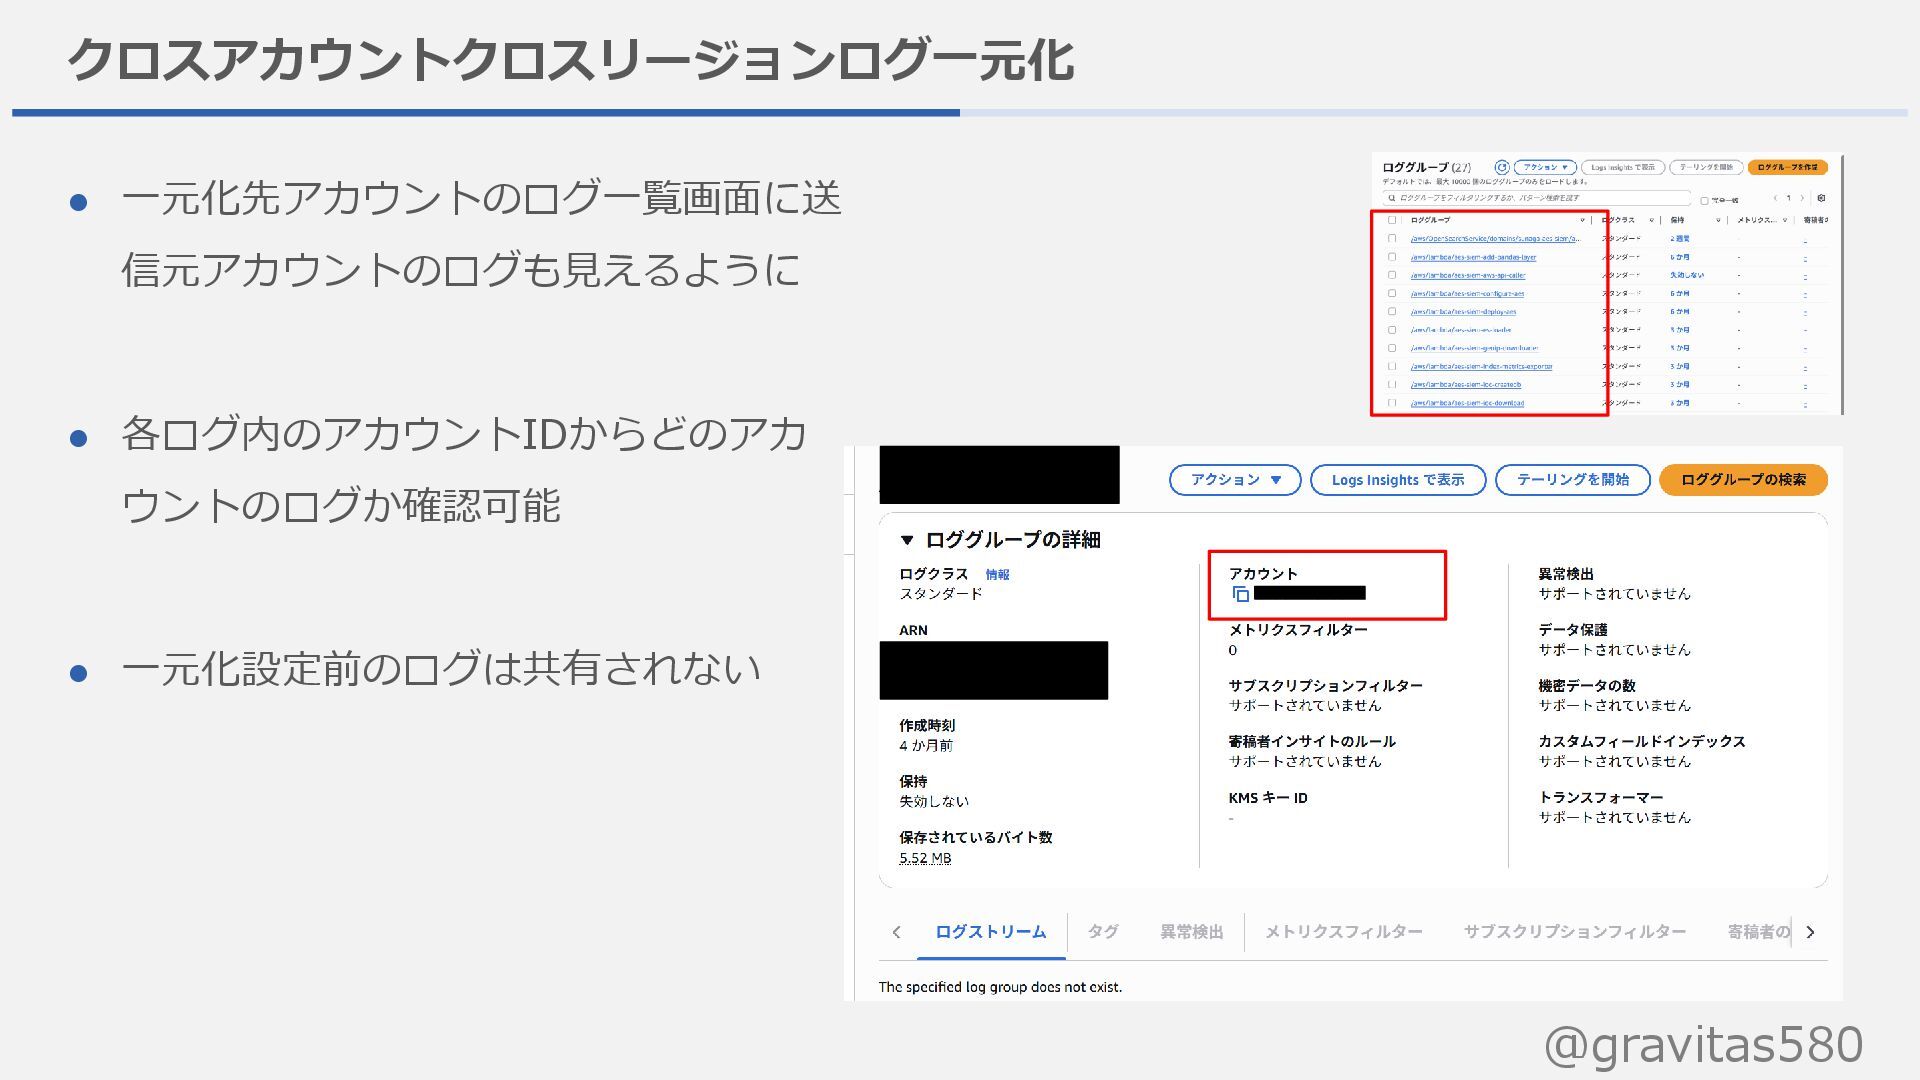Switch to the メトリクスフィルター tab
The width and height of the screenshot is (1920, 1080).
coord(1343,932)
